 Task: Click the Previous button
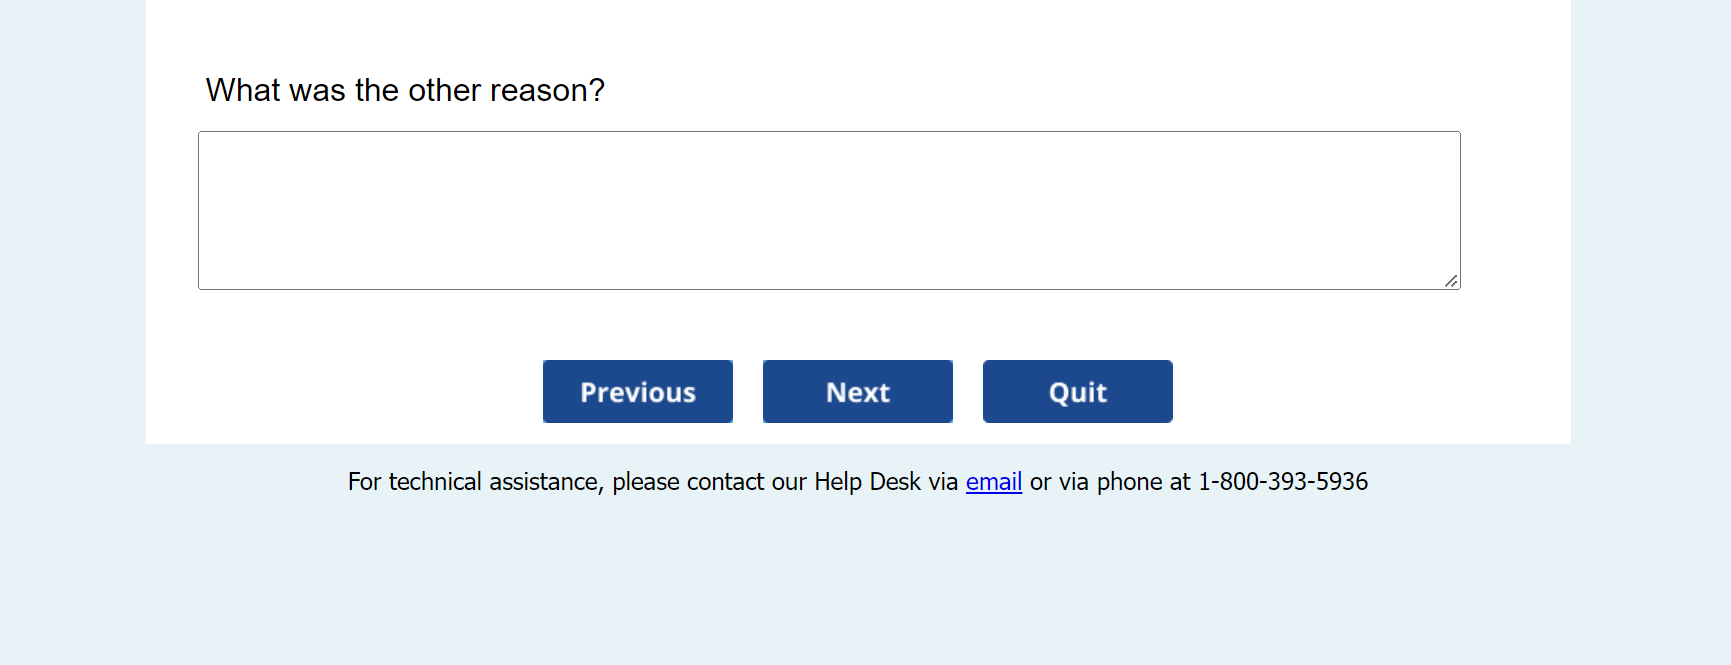638,392
